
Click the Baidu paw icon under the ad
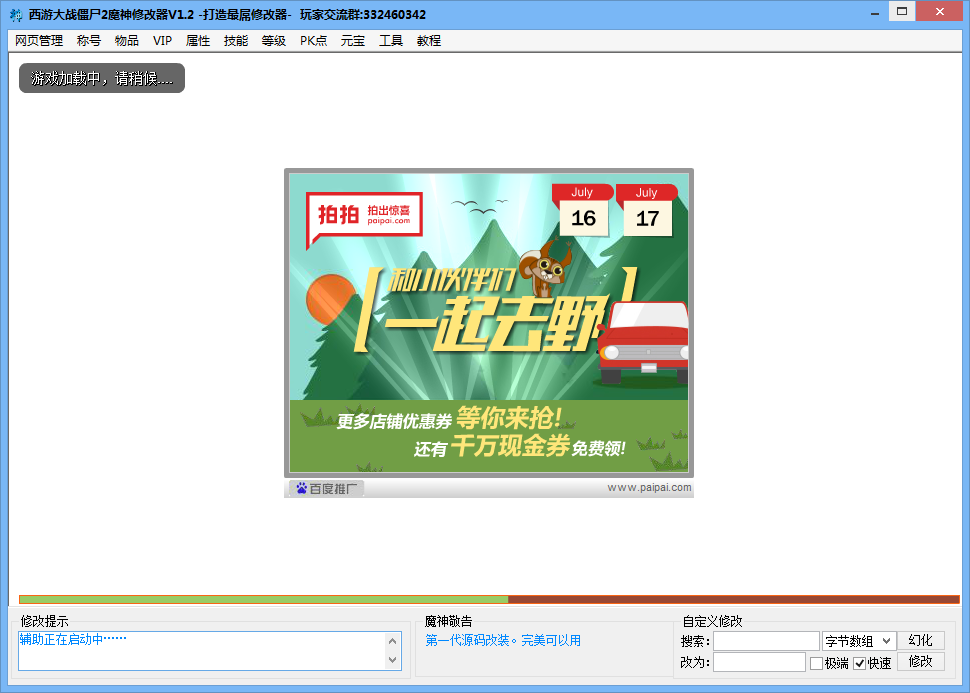tap(300, 488)
